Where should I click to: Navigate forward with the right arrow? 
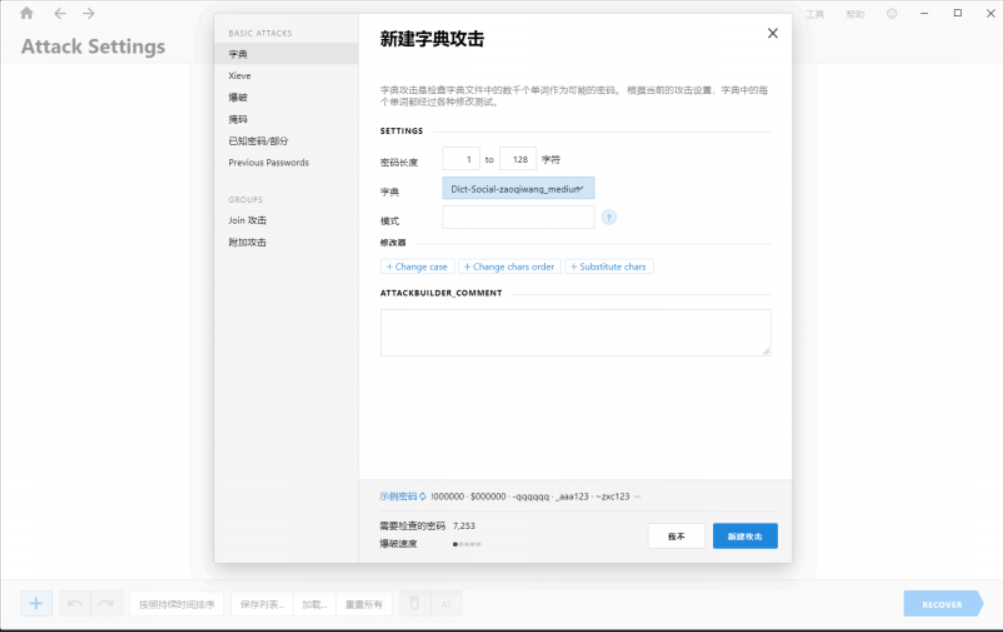click(88, 13)
